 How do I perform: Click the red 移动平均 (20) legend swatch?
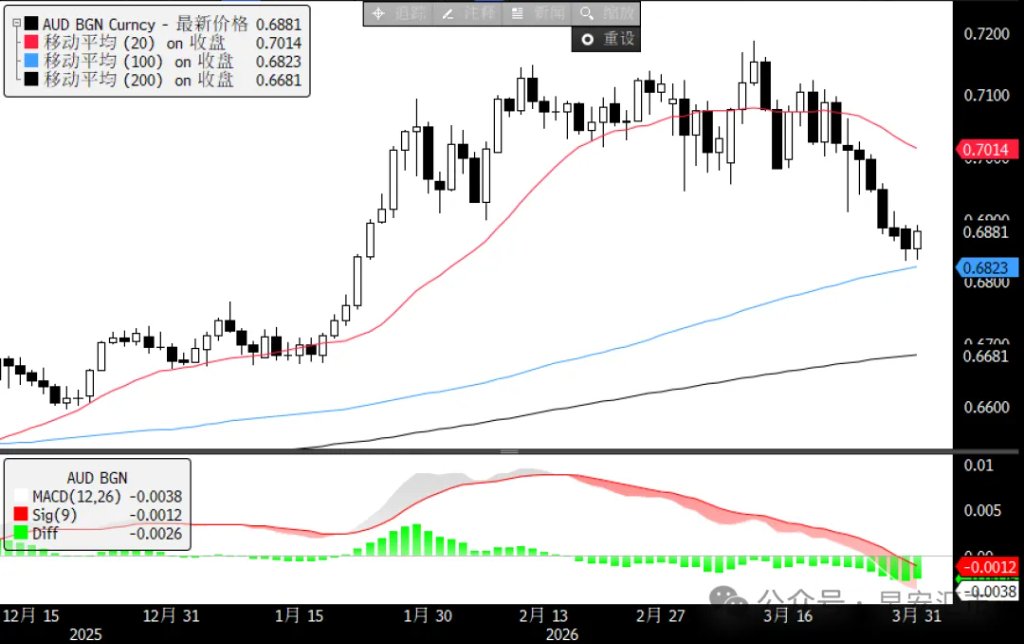point(31,42)
